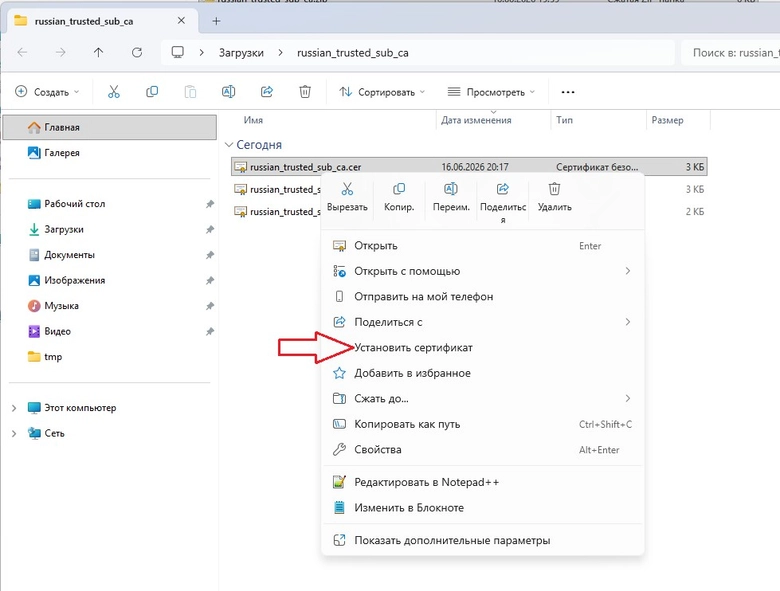Select Установить сертификат in the context menu

click(x=483, y=348)
